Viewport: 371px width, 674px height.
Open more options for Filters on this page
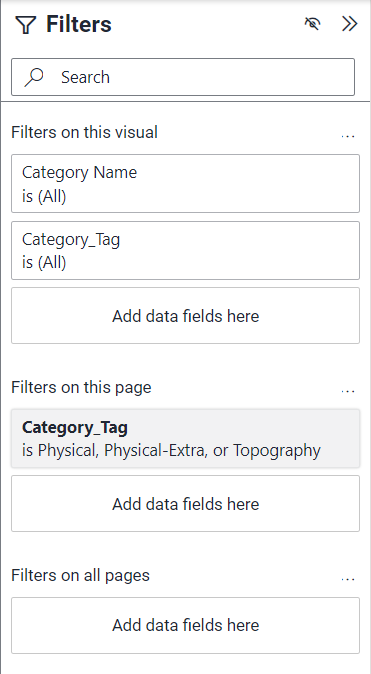(x=348, y=391)
